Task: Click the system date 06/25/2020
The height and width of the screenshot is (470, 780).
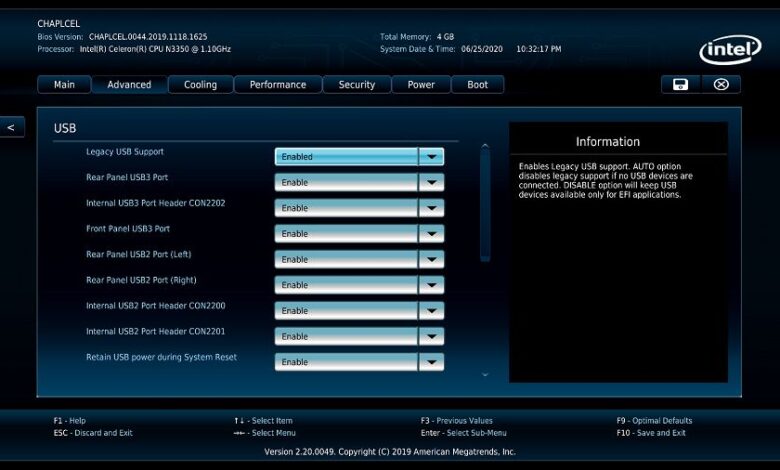Action: tap(482, 49)
